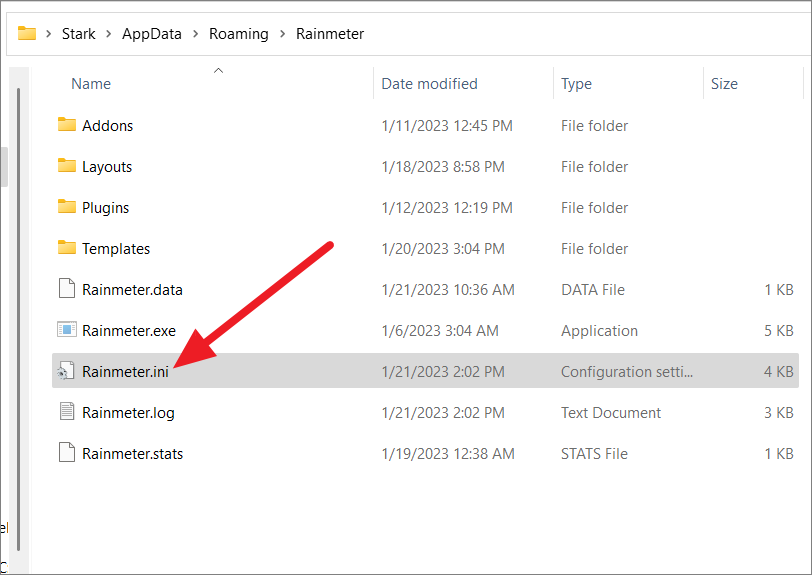The height and width of the screenshot is (575, 812).
Task: Click the 1/19/2023 12:38 AM date cell
Action: (448, 454)
